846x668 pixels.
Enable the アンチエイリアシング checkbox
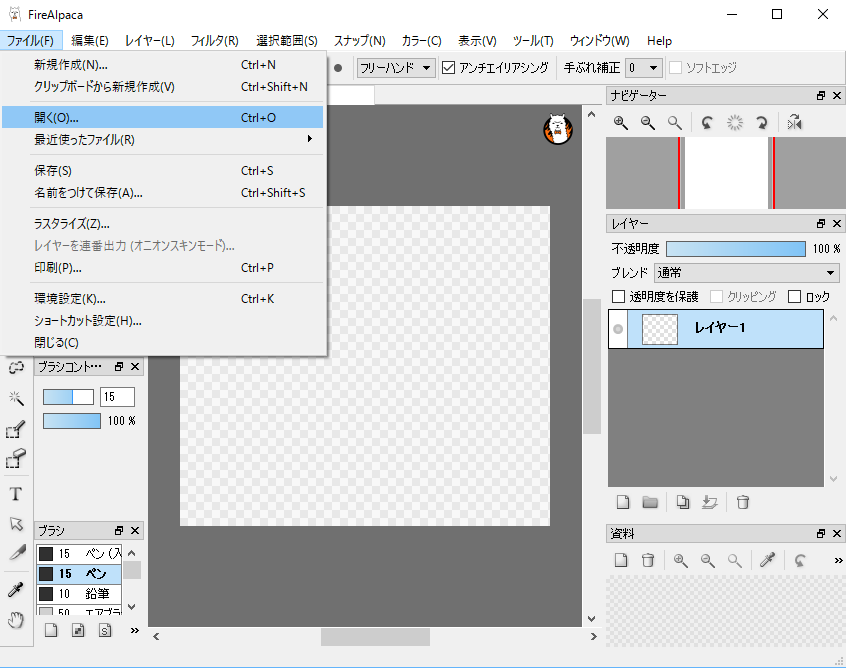point(446,68)
